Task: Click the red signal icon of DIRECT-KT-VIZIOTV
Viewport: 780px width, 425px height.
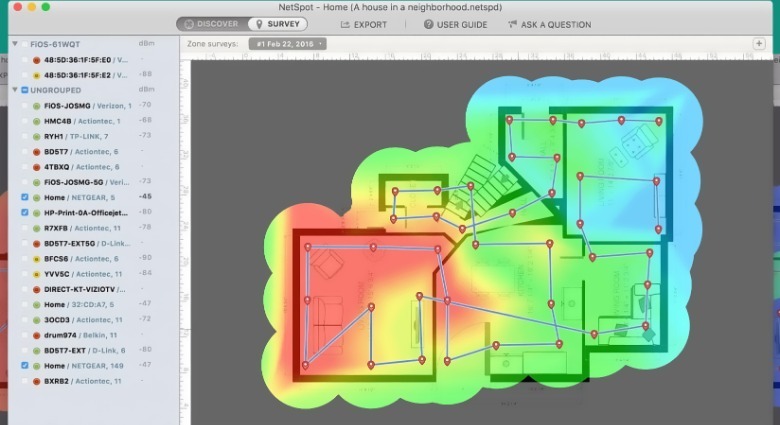Action: tap(36, 290)
